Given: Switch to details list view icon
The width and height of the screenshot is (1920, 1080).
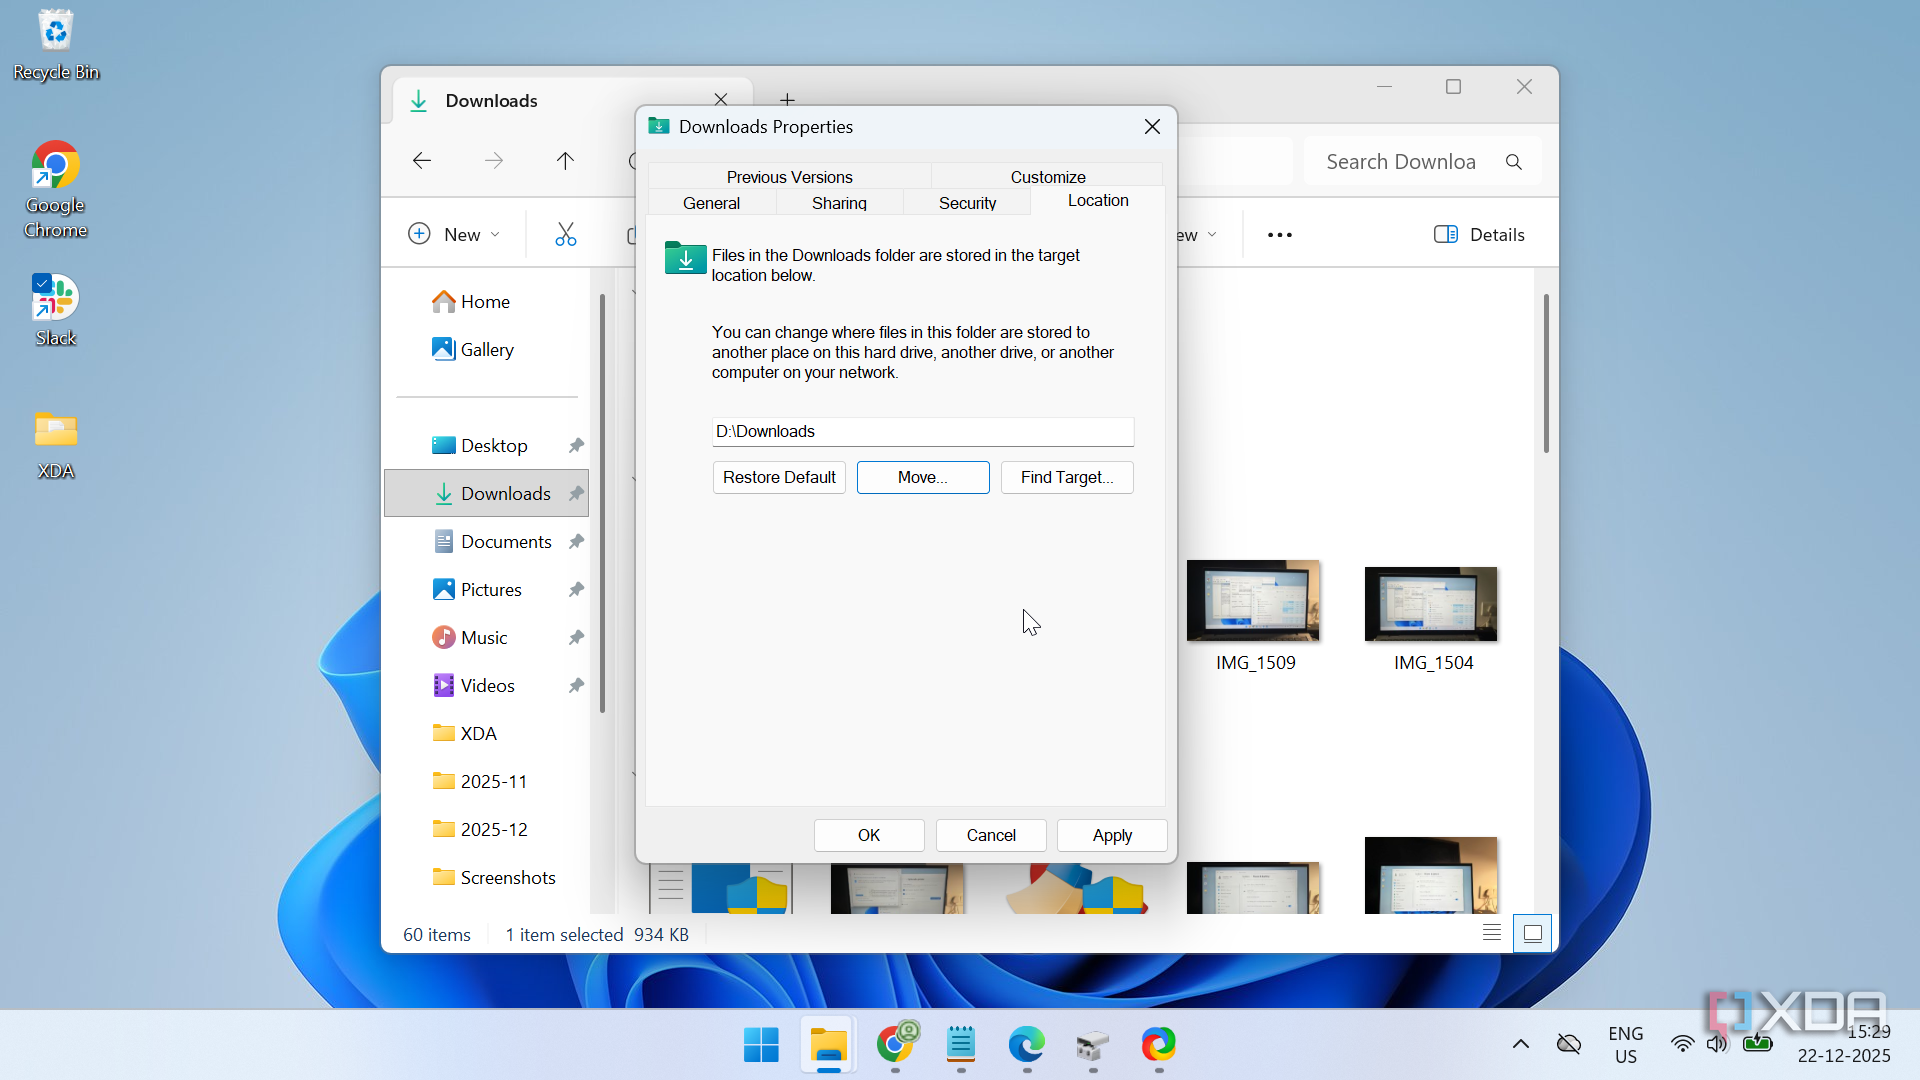Looking at the screenshot, I should [1491, 934].
